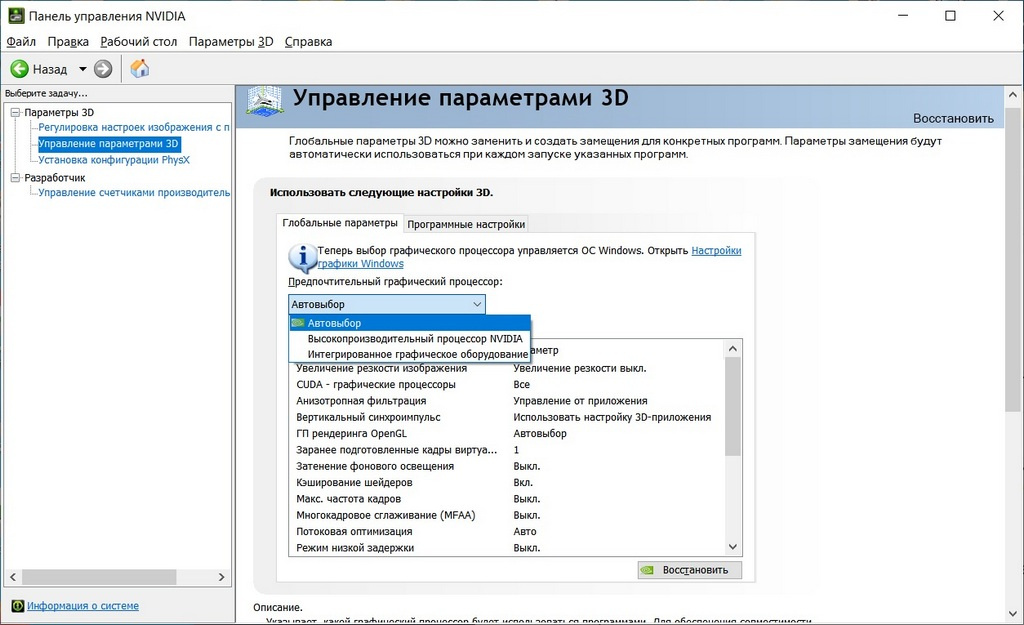Click the task tree horizontal scroll left arrow
1024x625 pixels.
[x=12, y=577]
